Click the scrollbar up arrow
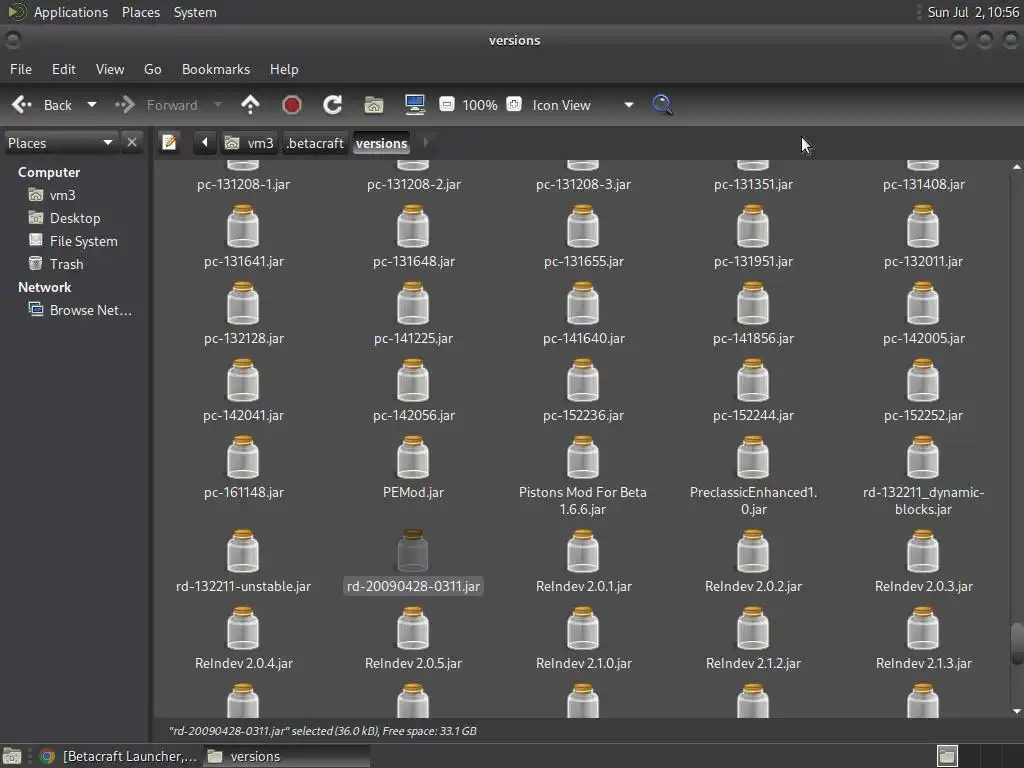Screen dimensions: 1024x768 pos(1017,167)
